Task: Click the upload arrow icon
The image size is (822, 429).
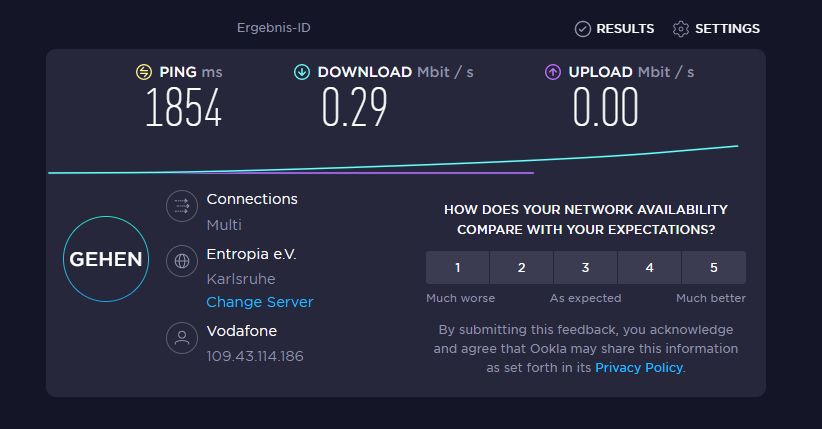Action: tap(553, 72)
